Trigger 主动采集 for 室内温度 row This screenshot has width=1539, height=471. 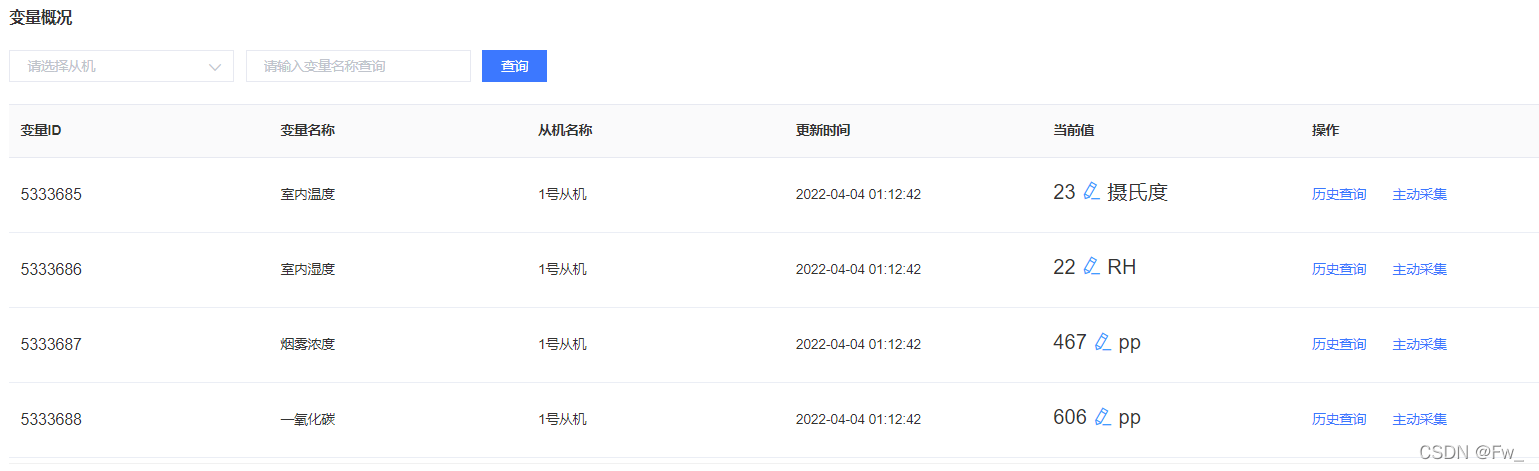[x=1419, y=194]
